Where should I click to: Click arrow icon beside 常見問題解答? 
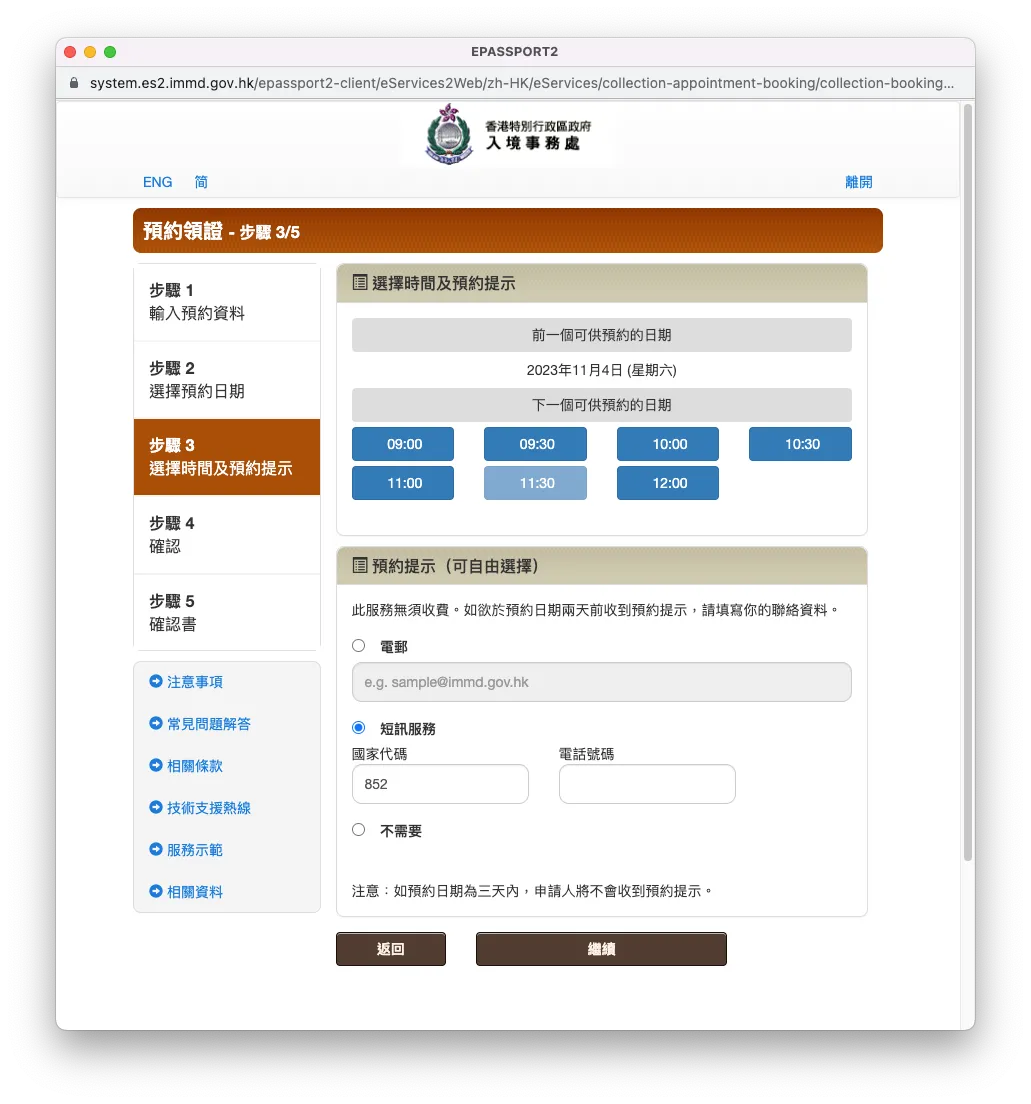156,723
